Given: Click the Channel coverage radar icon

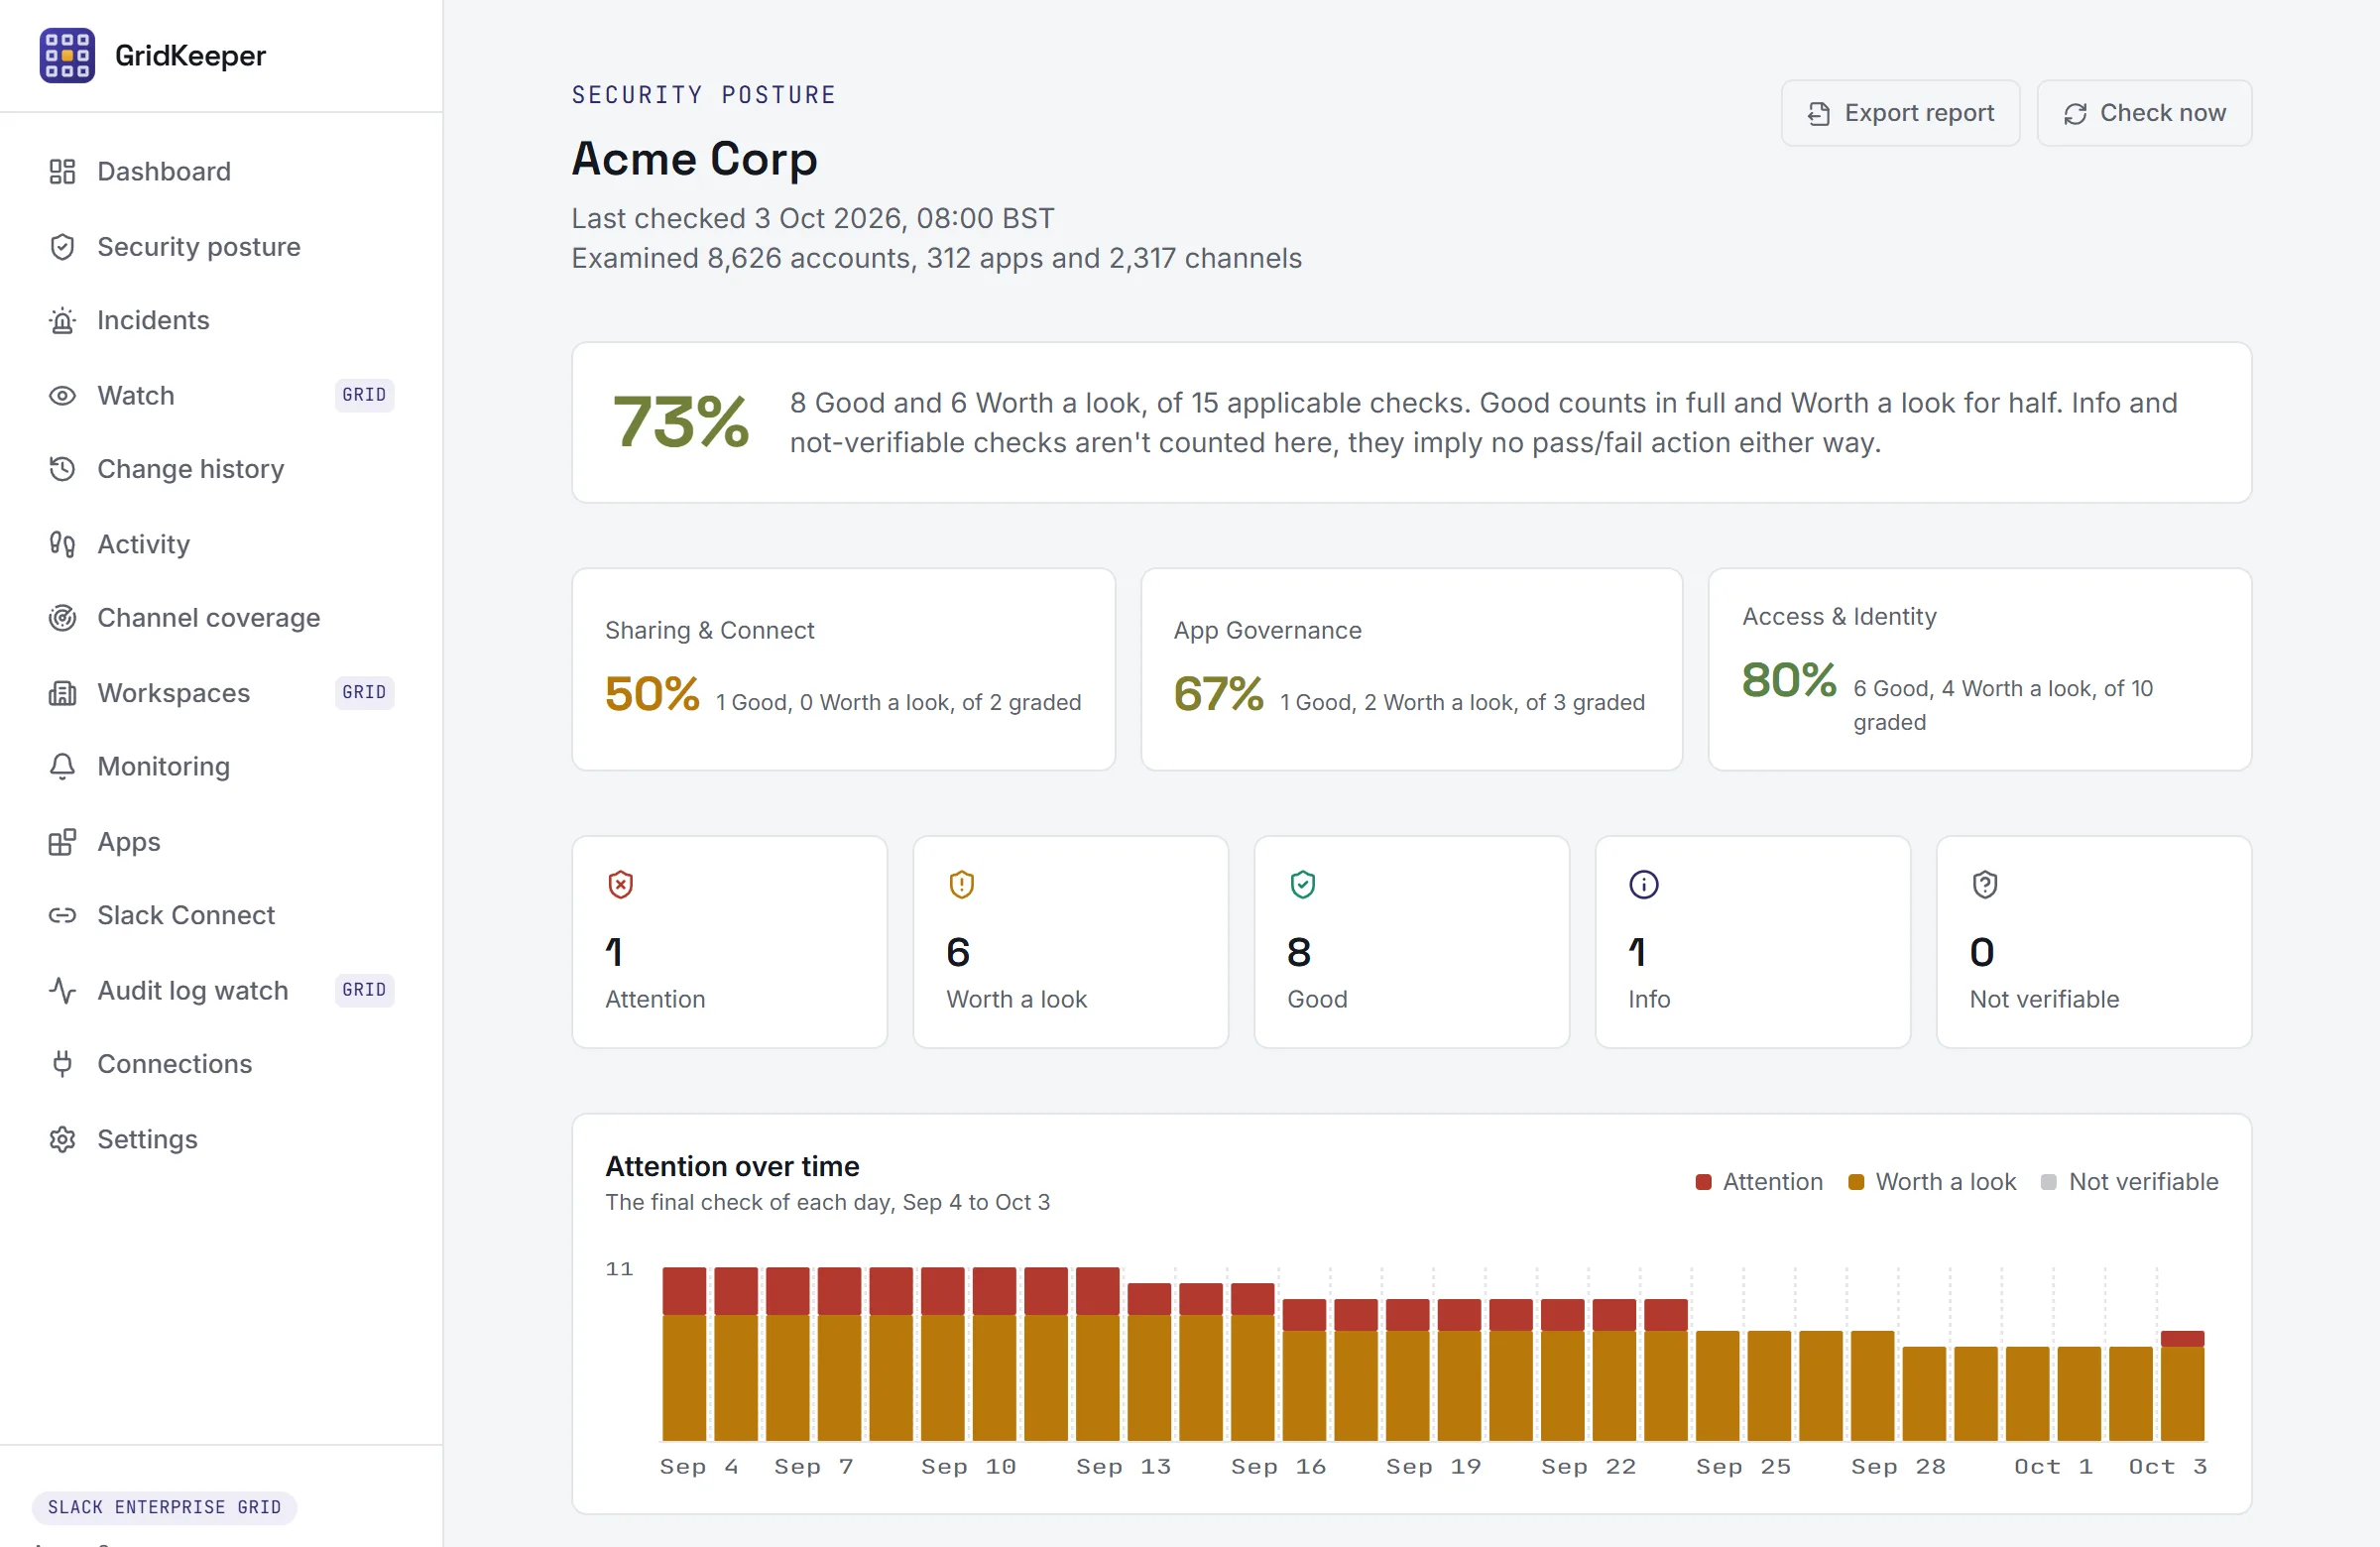Looking at the screenshot, I should point(62,618).
